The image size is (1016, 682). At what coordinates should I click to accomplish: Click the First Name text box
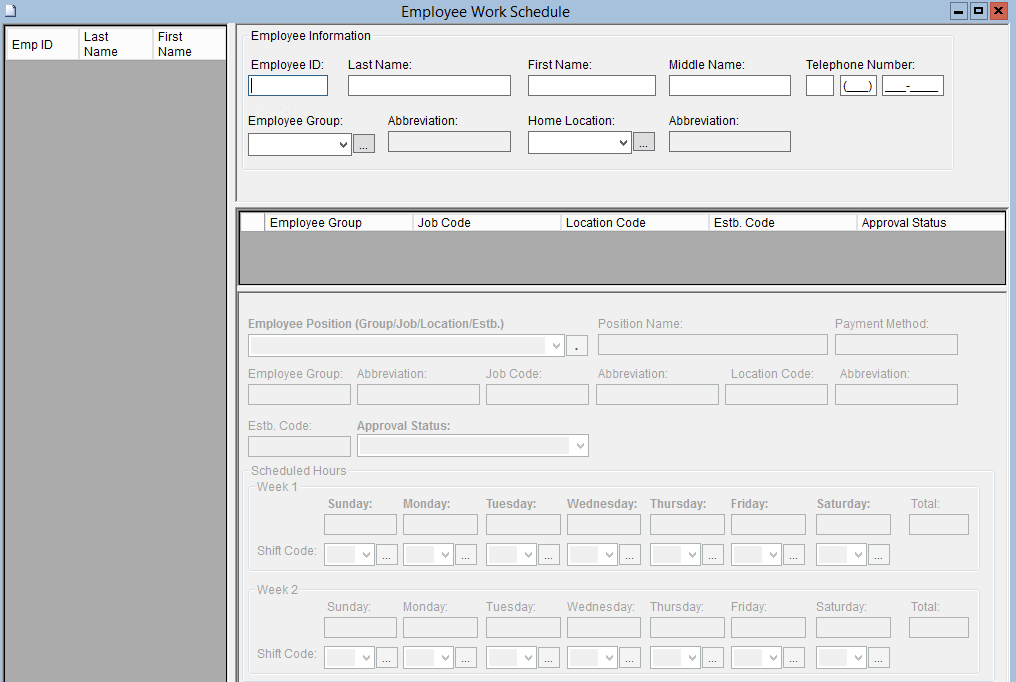(x=591, y=86)
